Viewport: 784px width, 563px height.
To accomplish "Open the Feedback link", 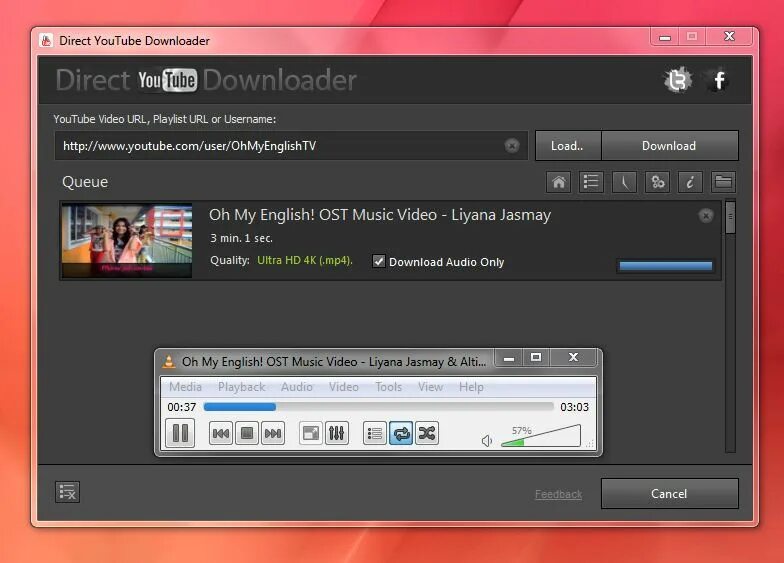I will pos(558,494).
